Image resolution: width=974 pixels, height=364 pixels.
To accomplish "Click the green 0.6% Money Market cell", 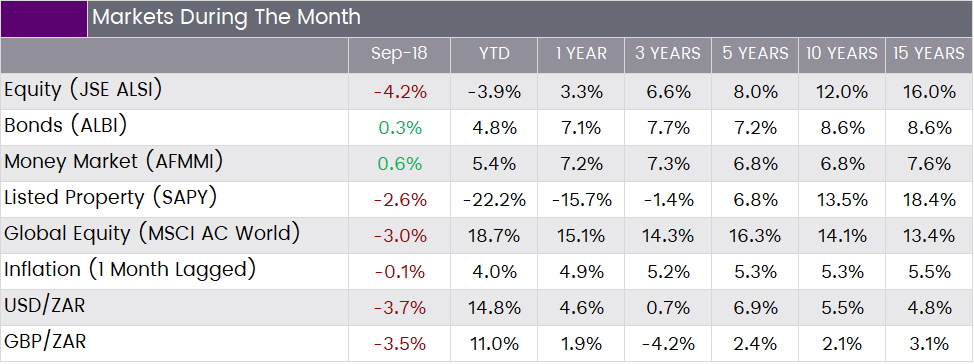I will 400,164.
